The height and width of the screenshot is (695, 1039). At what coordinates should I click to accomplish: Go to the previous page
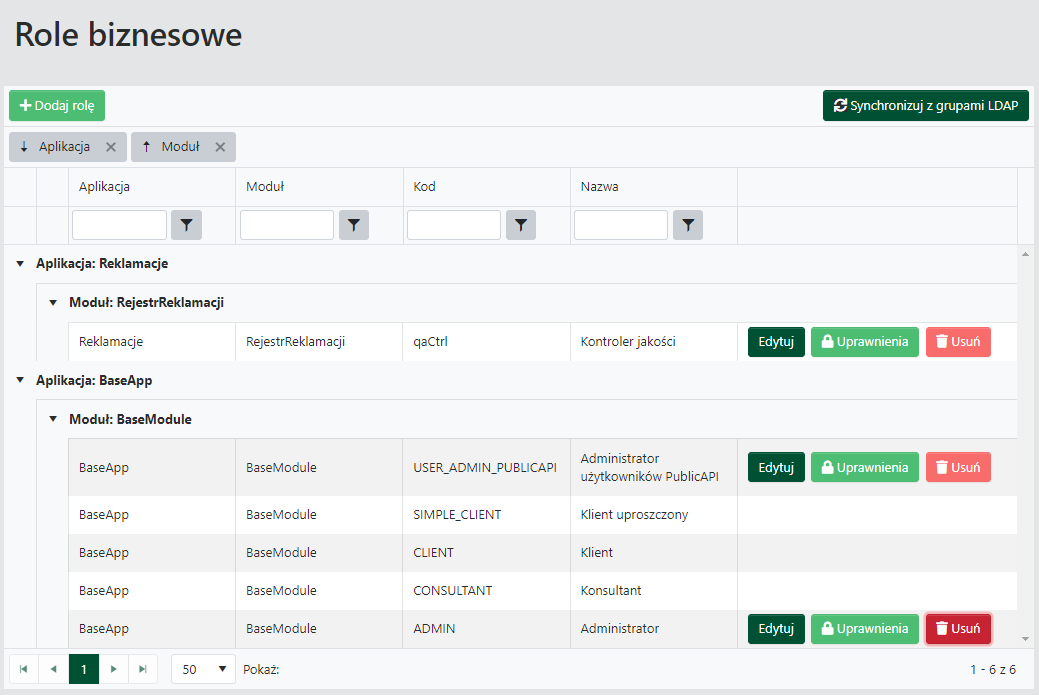pyautogui.click(x=54, y=669)
